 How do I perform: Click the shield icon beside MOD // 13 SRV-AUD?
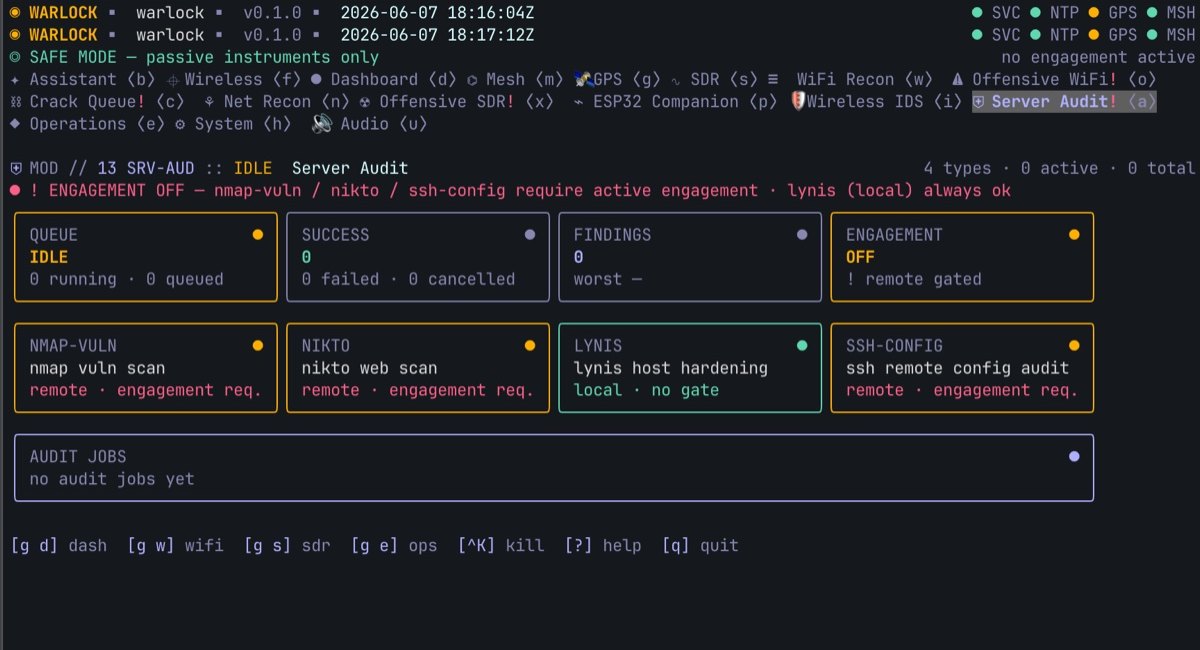pos(15,168)
